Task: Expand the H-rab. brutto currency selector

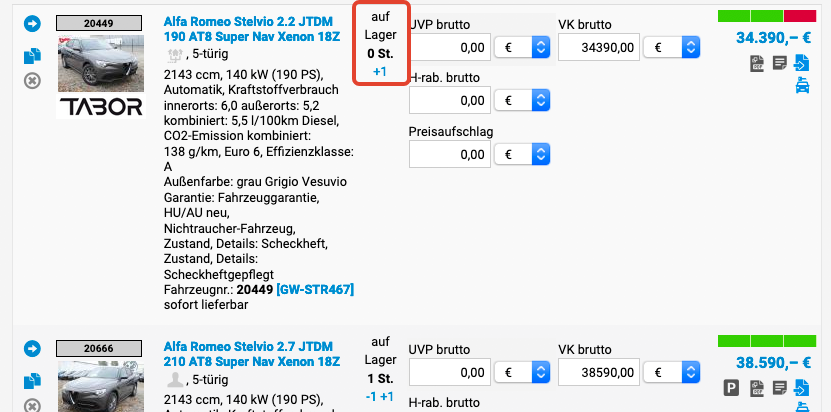Action: (541, 101)
